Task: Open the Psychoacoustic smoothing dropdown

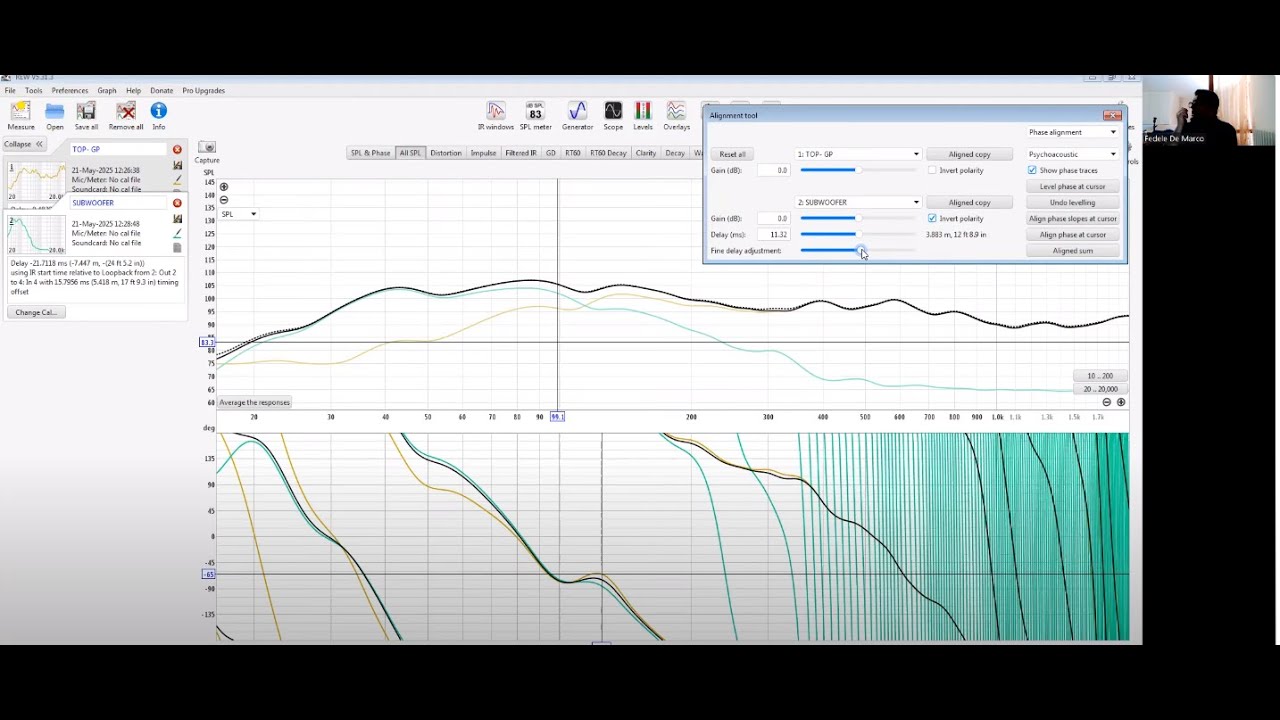Action: click(x=1072, y=154)
